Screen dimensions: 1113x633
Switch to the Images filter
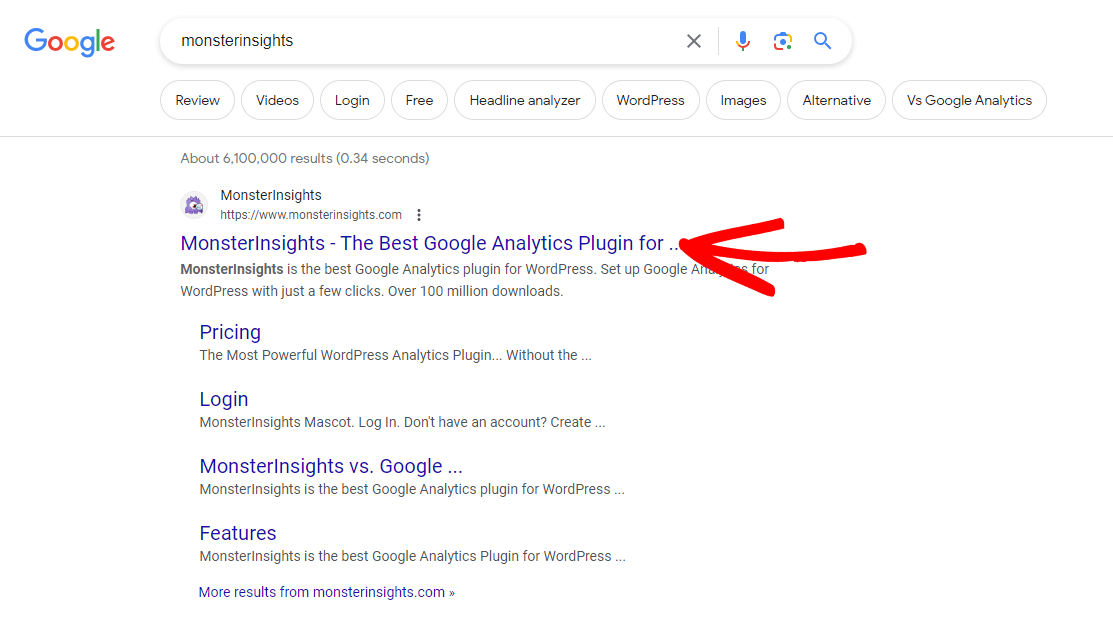coord(743,100)
